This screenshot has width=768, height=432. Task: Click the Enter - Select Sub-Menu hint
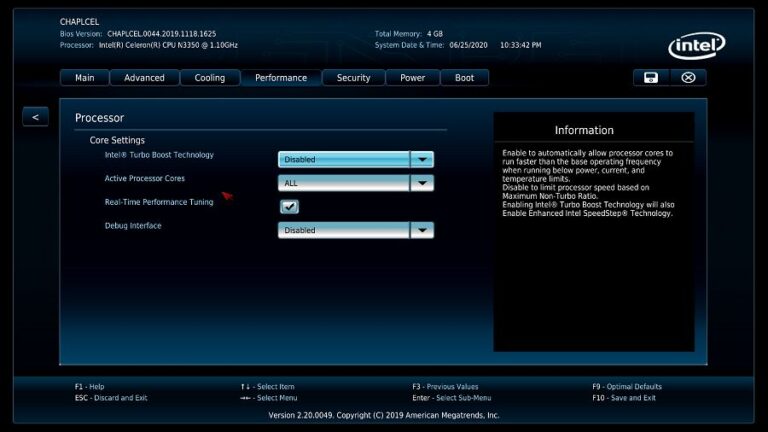coord(452,398)
